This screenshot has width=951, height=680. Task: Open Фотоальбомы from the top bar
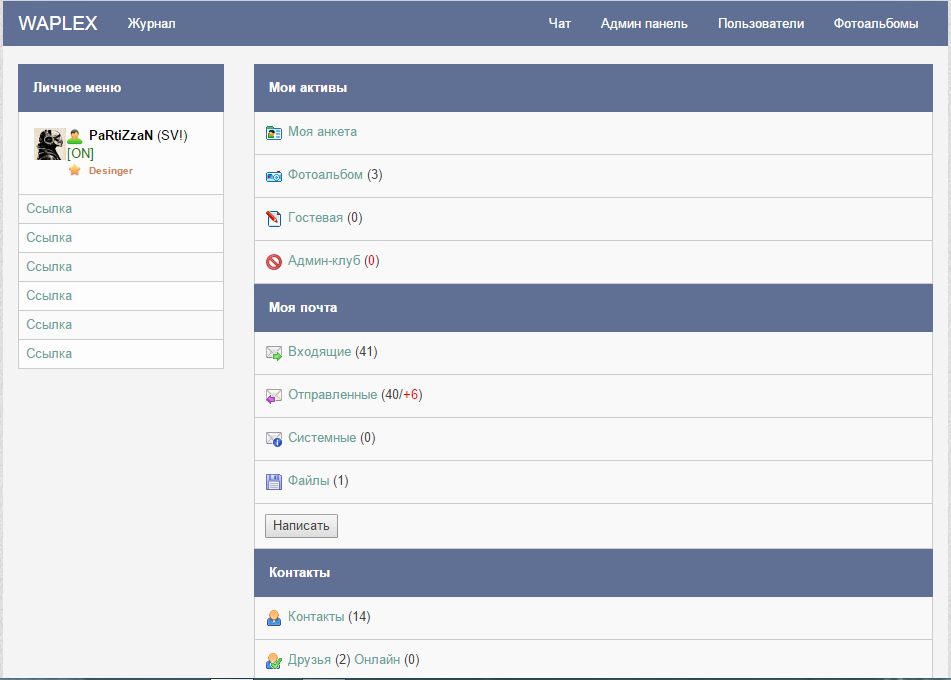pyautogui.click(x=876, y=24)
